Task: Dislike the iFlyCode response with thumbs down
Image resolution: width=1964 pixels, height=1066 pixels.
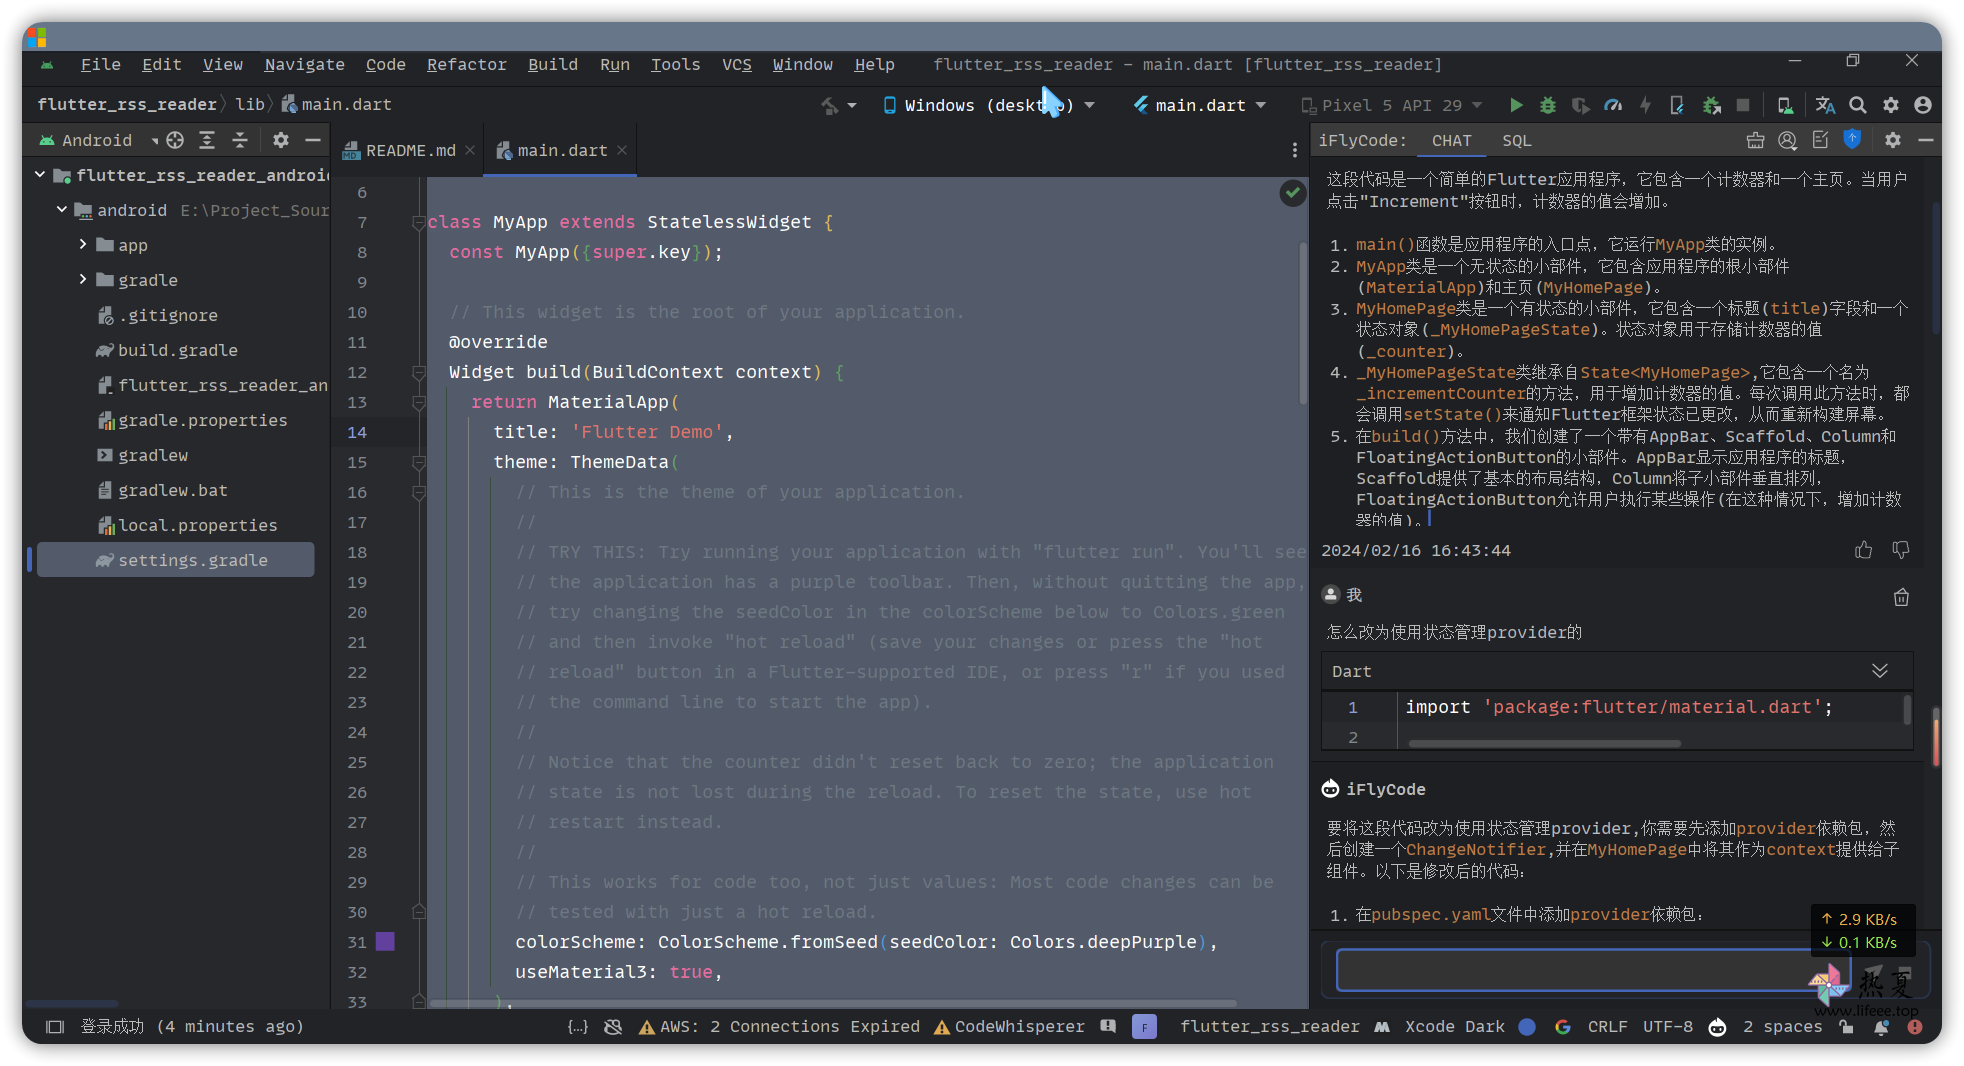Action: coord(1901,550)
